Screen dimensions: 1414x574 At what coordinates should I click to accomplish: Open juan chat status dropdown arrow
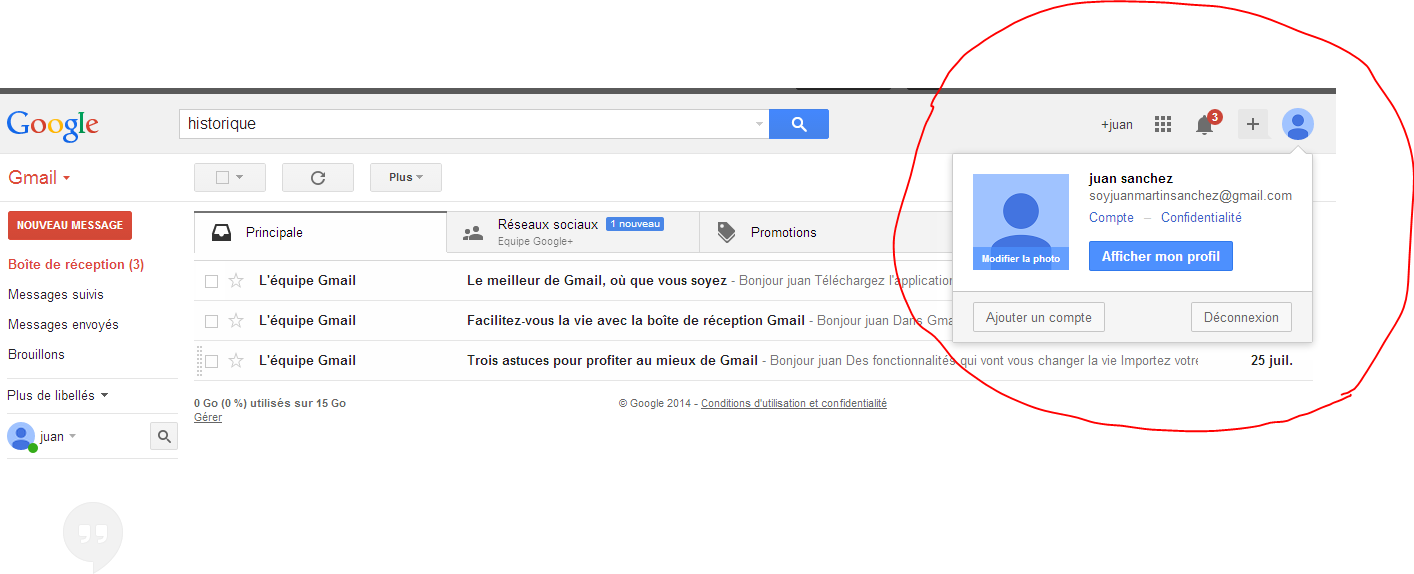tap(72, 437)
